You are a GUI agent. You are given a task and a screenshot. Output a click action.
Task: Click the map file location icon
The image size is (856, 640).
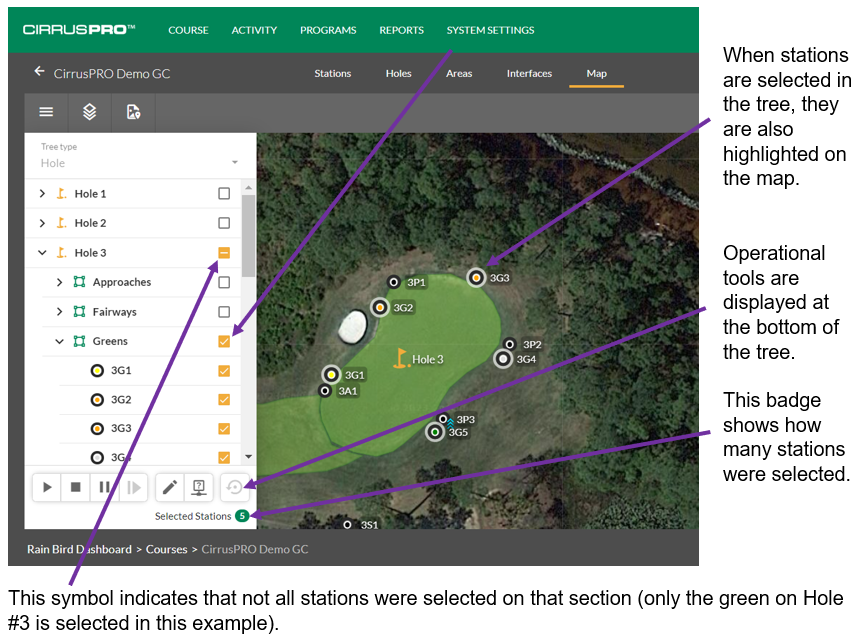click(133, 112)
